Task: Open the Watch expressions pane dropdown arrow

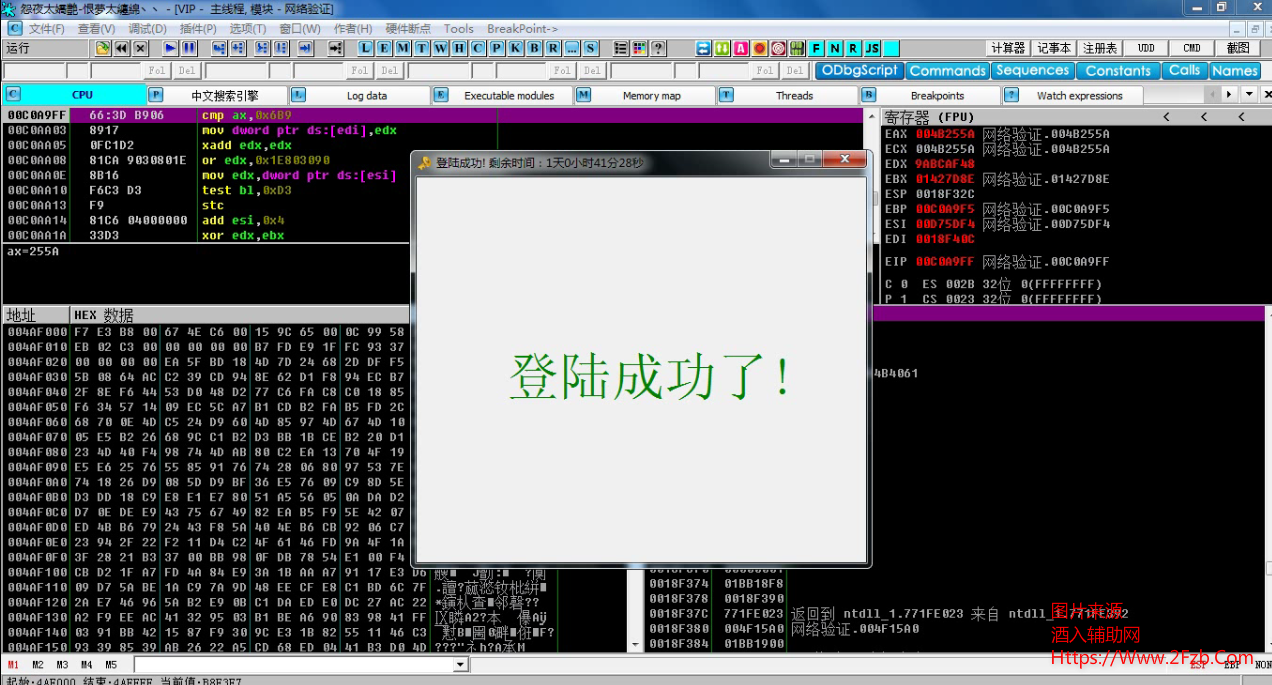Action: point(1248,95)
